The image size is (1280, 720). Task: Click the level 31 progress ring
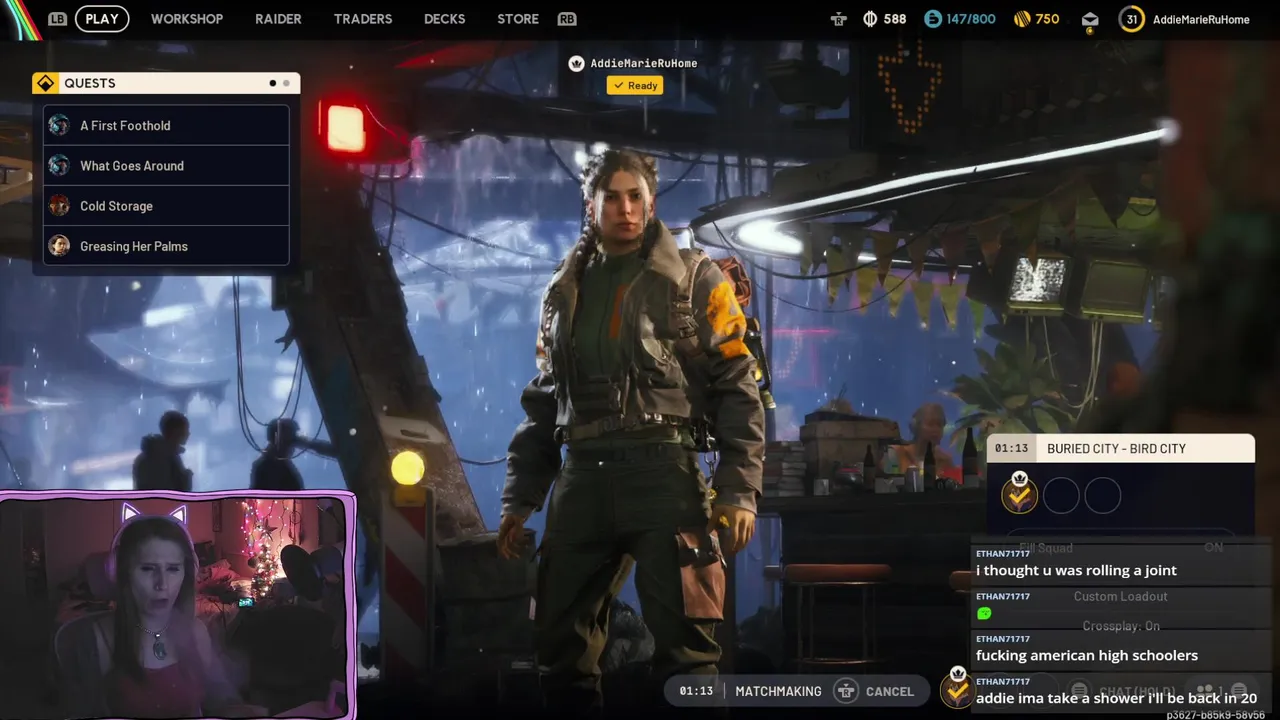tap(1131, 19)
